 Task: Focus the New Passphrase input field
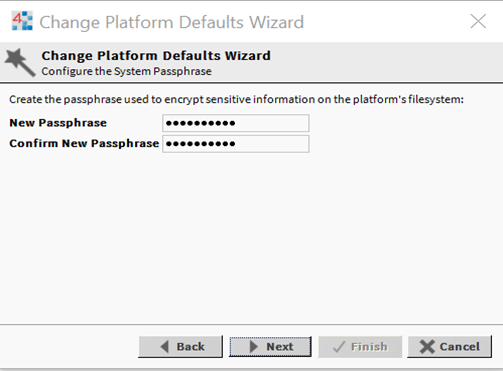[x=236, y=123]
